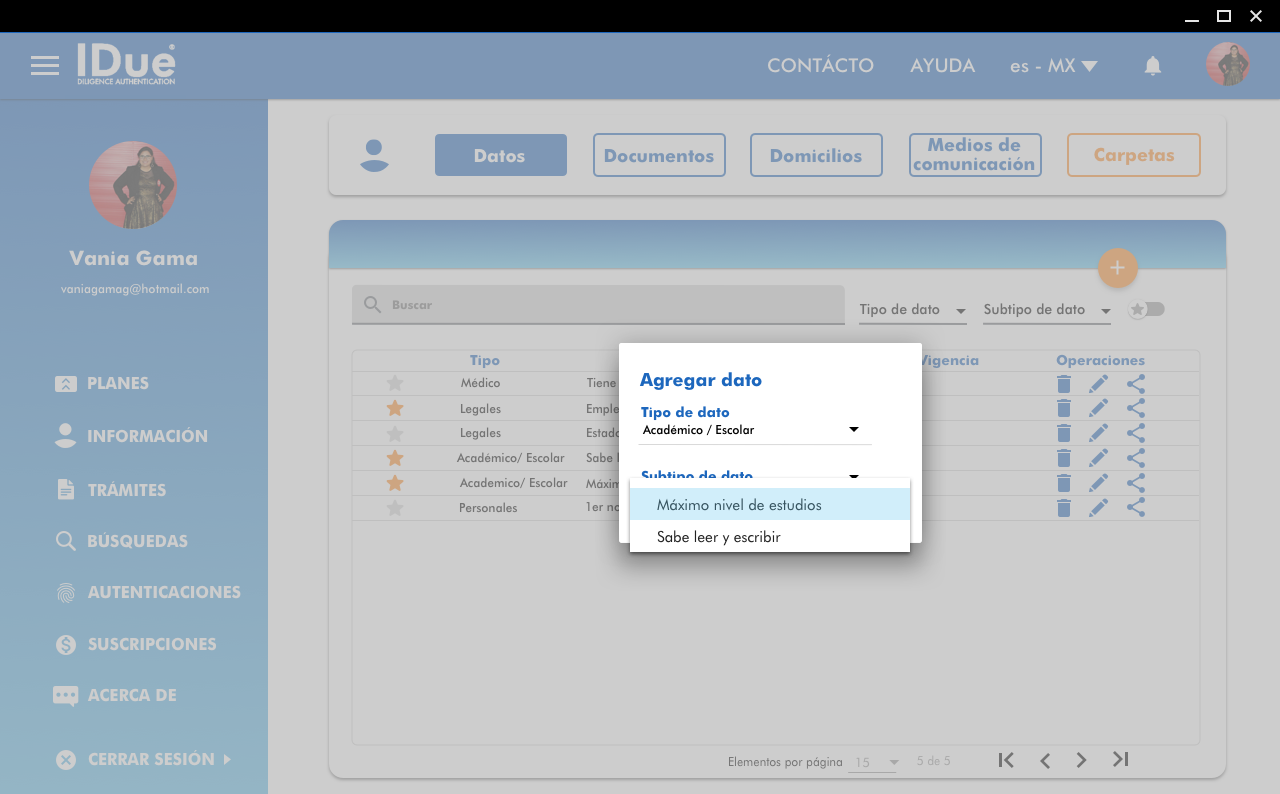This screenshot has height=794, width=1280.
Task: Open the AYUDA link
Action: coord(942,66)
